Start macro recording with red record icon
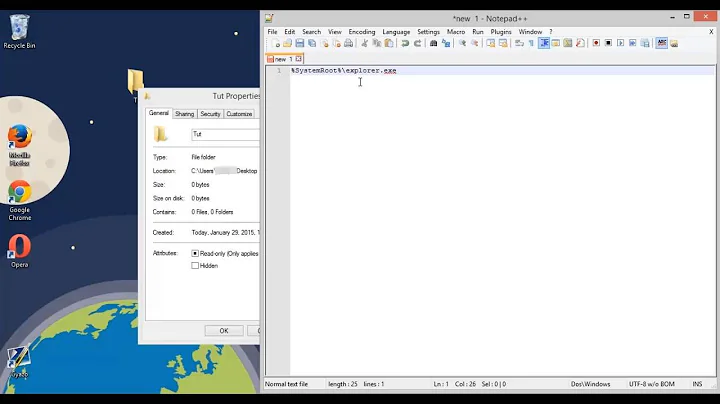 (x=596, y=43)
